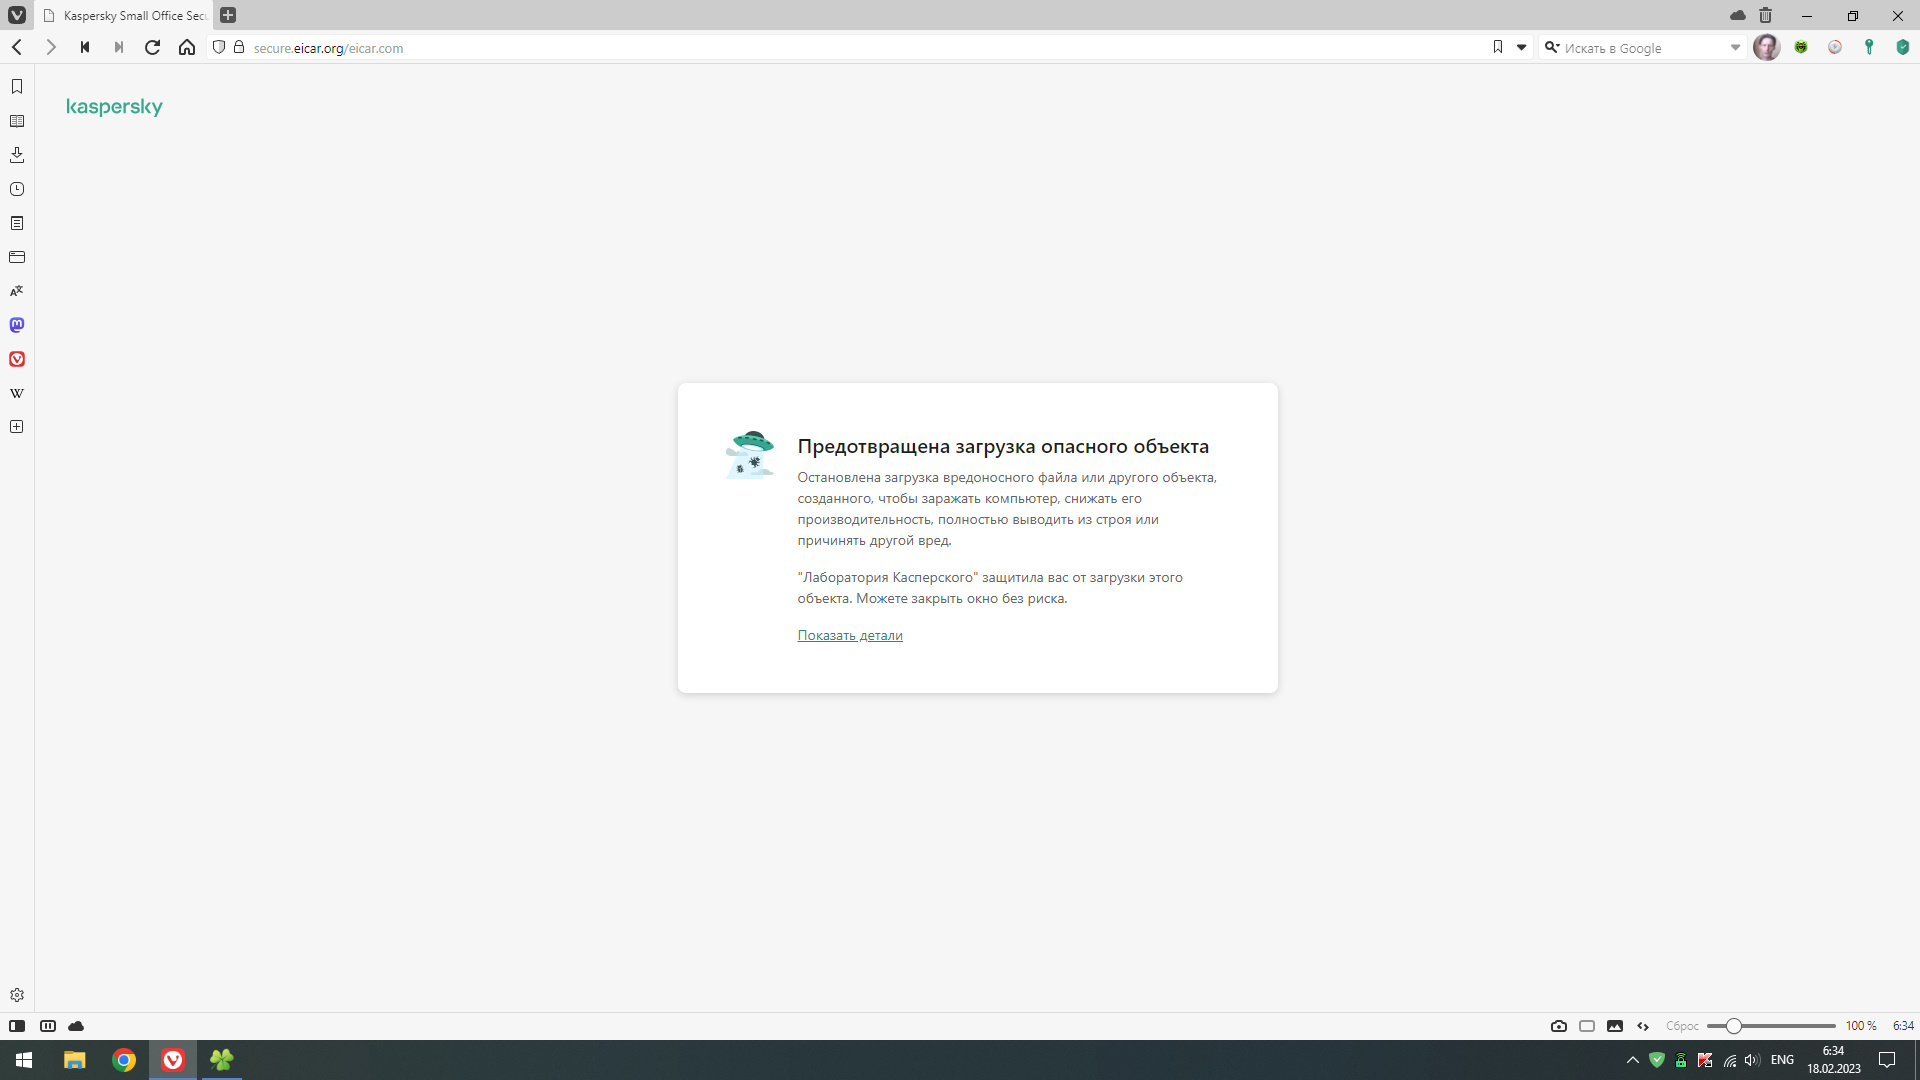
Task: Reload the current page
Action: (153, 47)
